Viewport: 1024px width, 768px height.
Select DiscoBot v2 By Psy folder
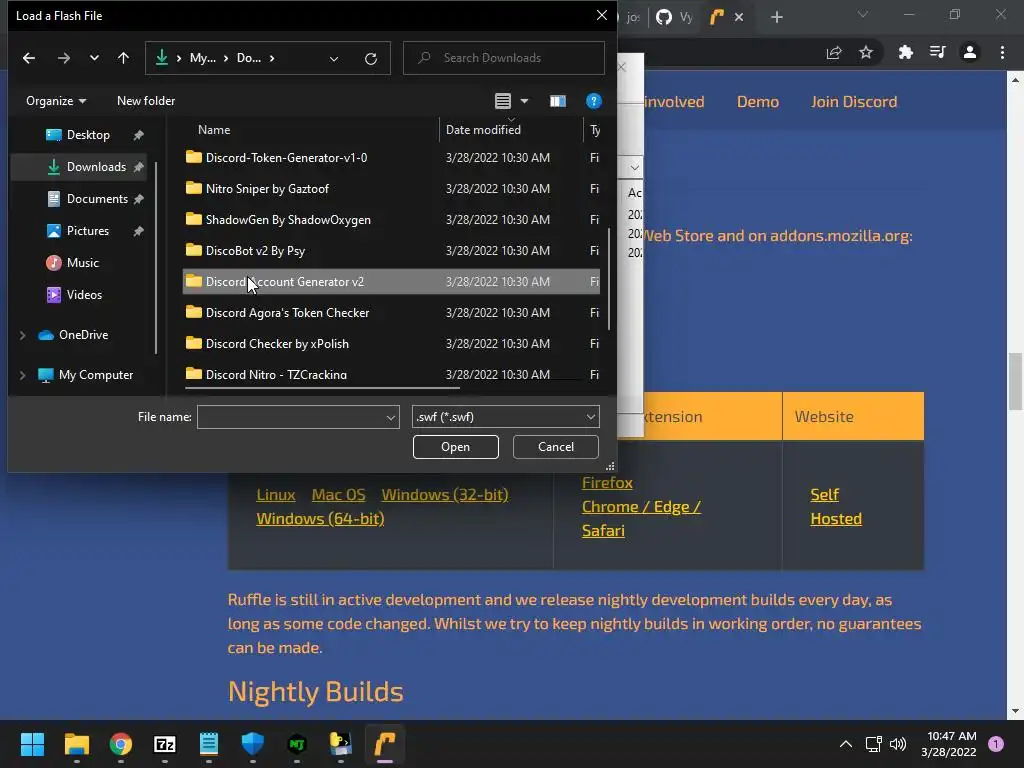[391, 251]
